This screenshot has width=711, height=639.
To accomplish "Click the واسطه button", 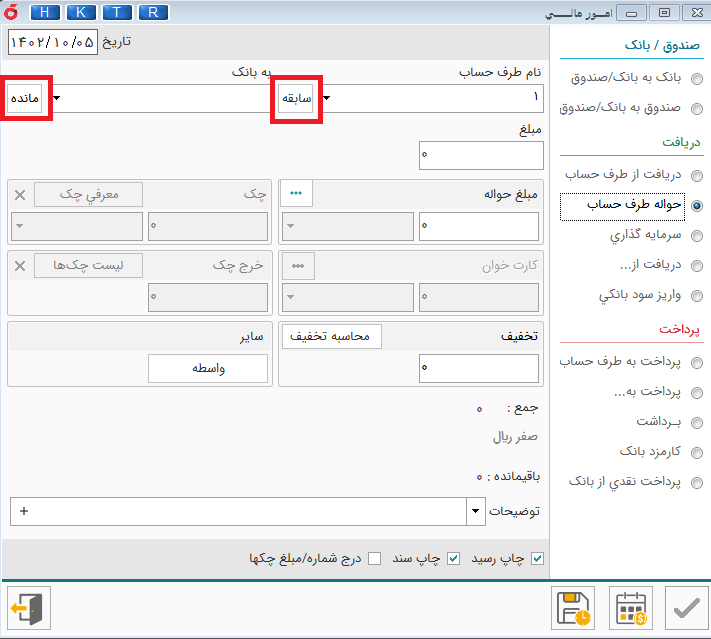I will click(x=208, y=369).
